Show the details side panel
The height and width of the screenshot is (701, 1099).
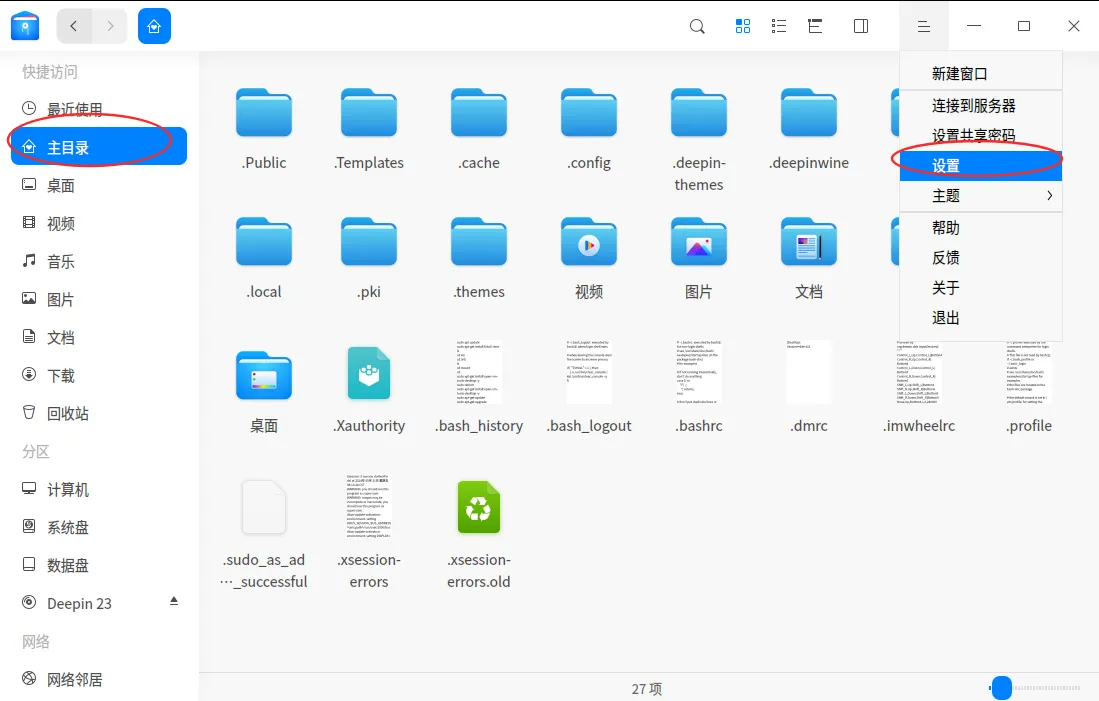[x=861, y=27]
